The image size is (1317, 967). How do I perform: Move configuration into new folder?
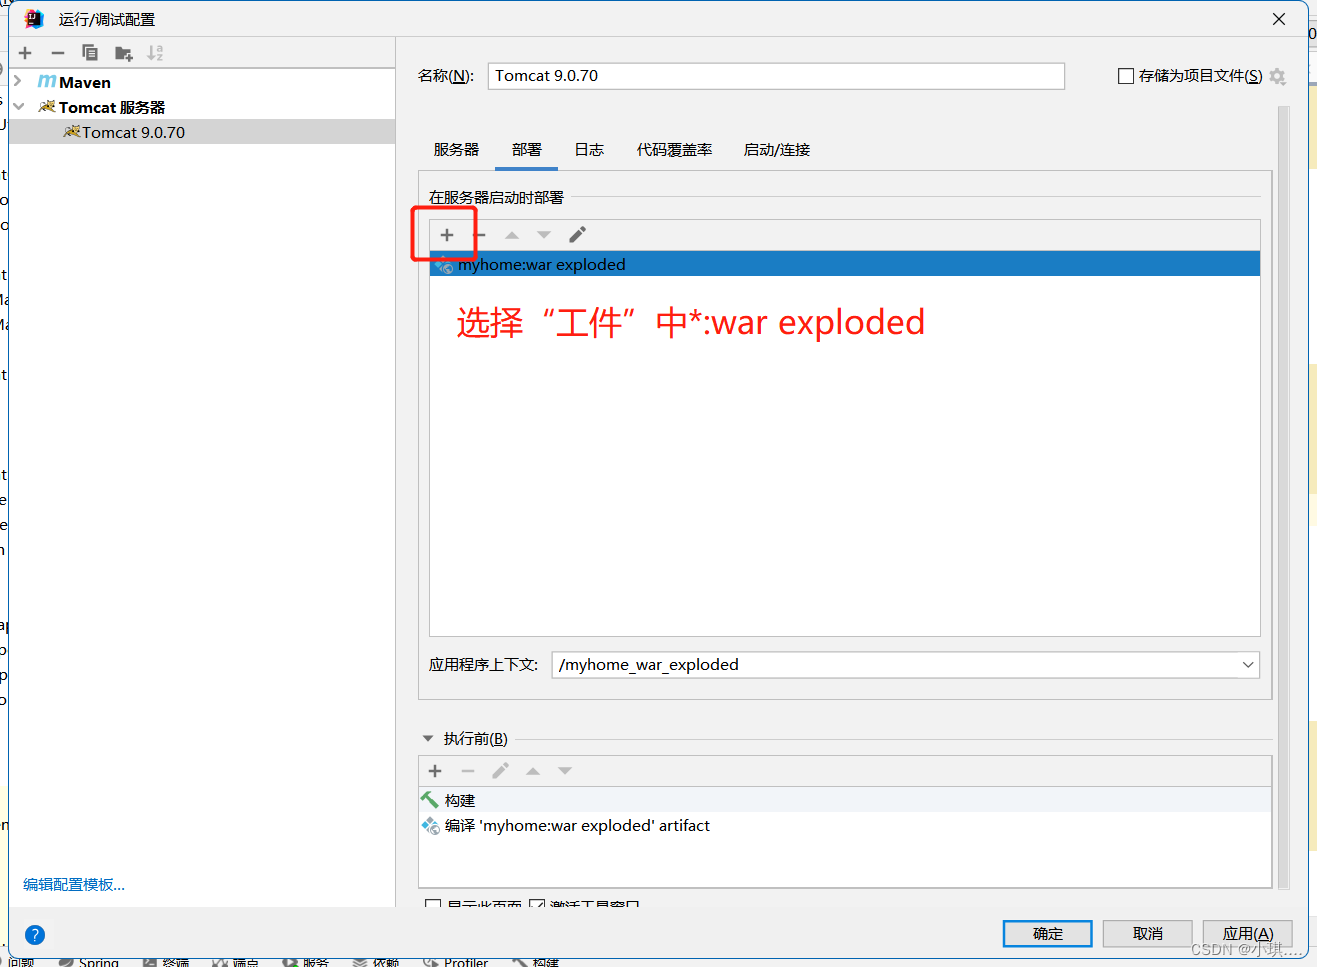point(123,53)
